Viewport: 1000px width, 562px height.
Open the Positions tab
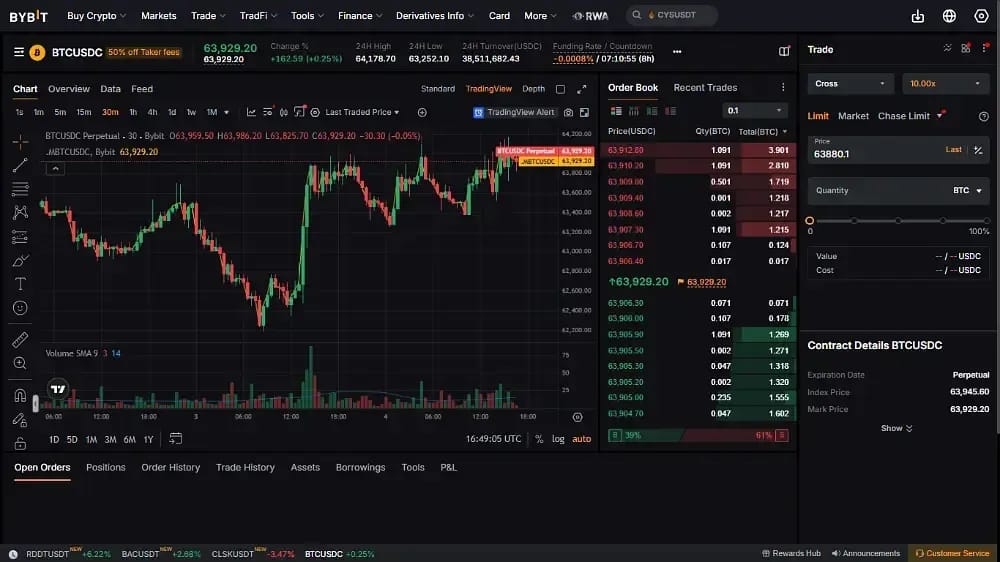106,467
